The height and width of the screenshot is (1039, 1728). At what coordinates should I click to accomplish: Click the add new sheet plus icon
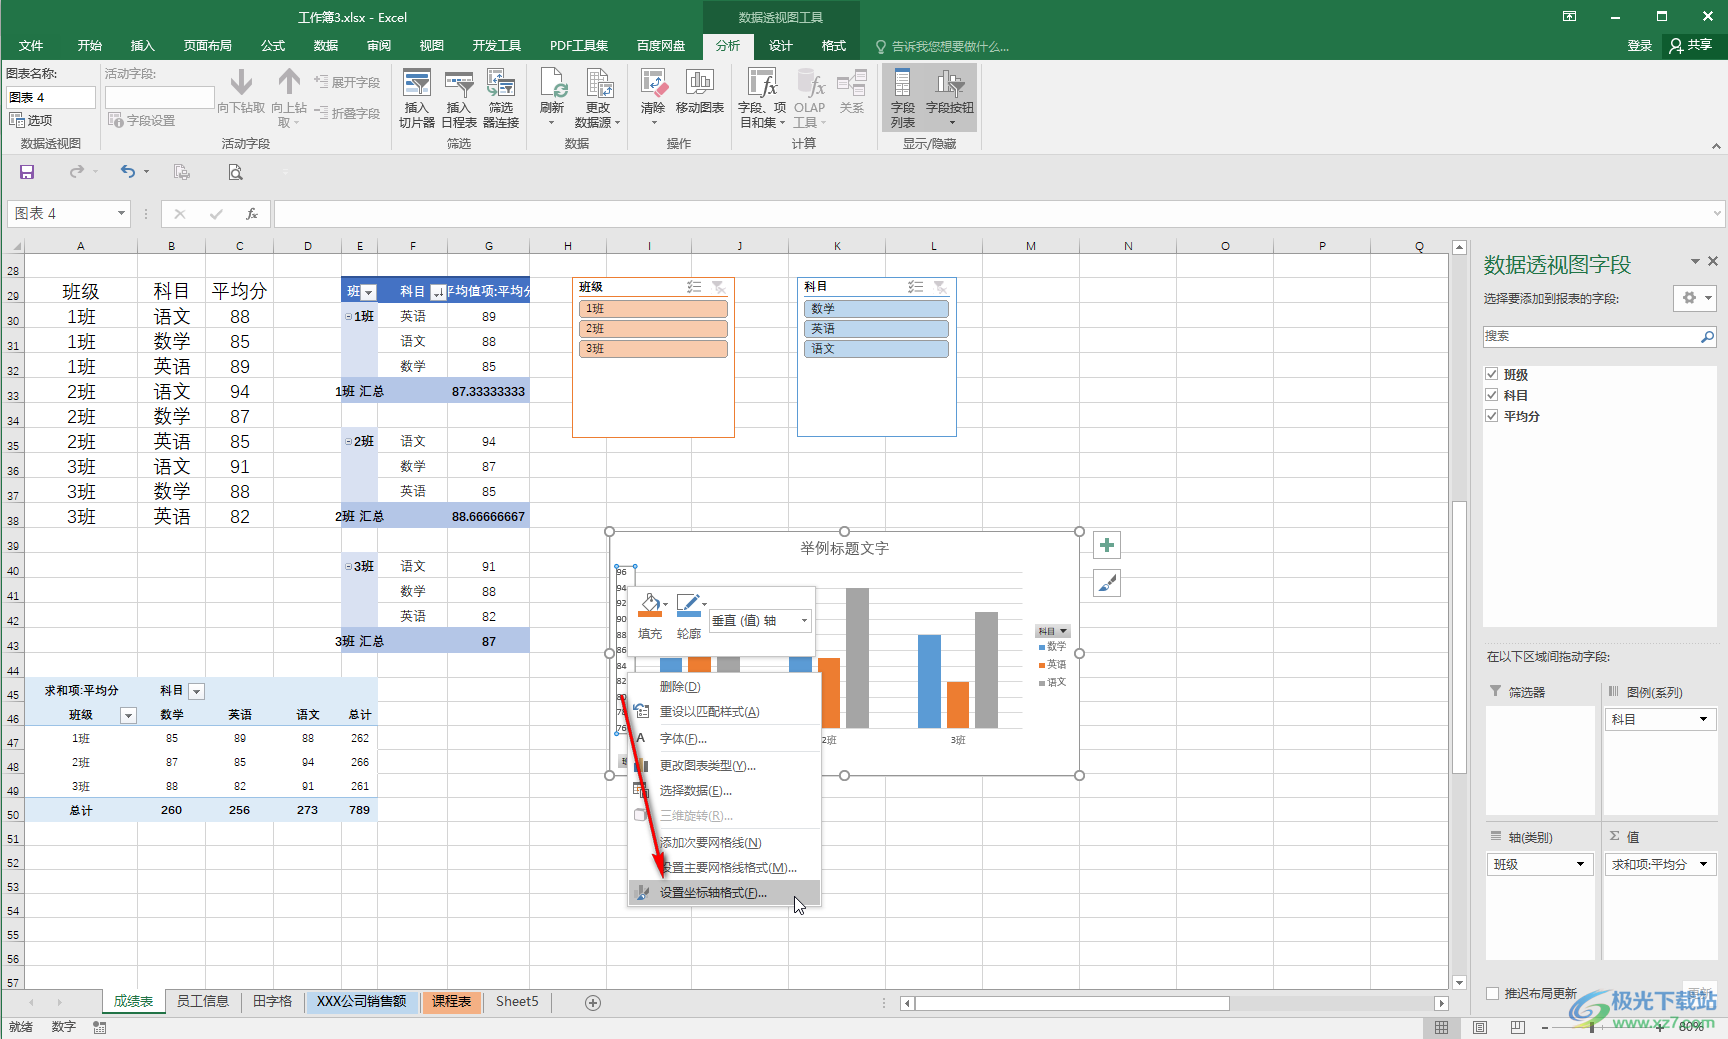tap(593, 1002)
